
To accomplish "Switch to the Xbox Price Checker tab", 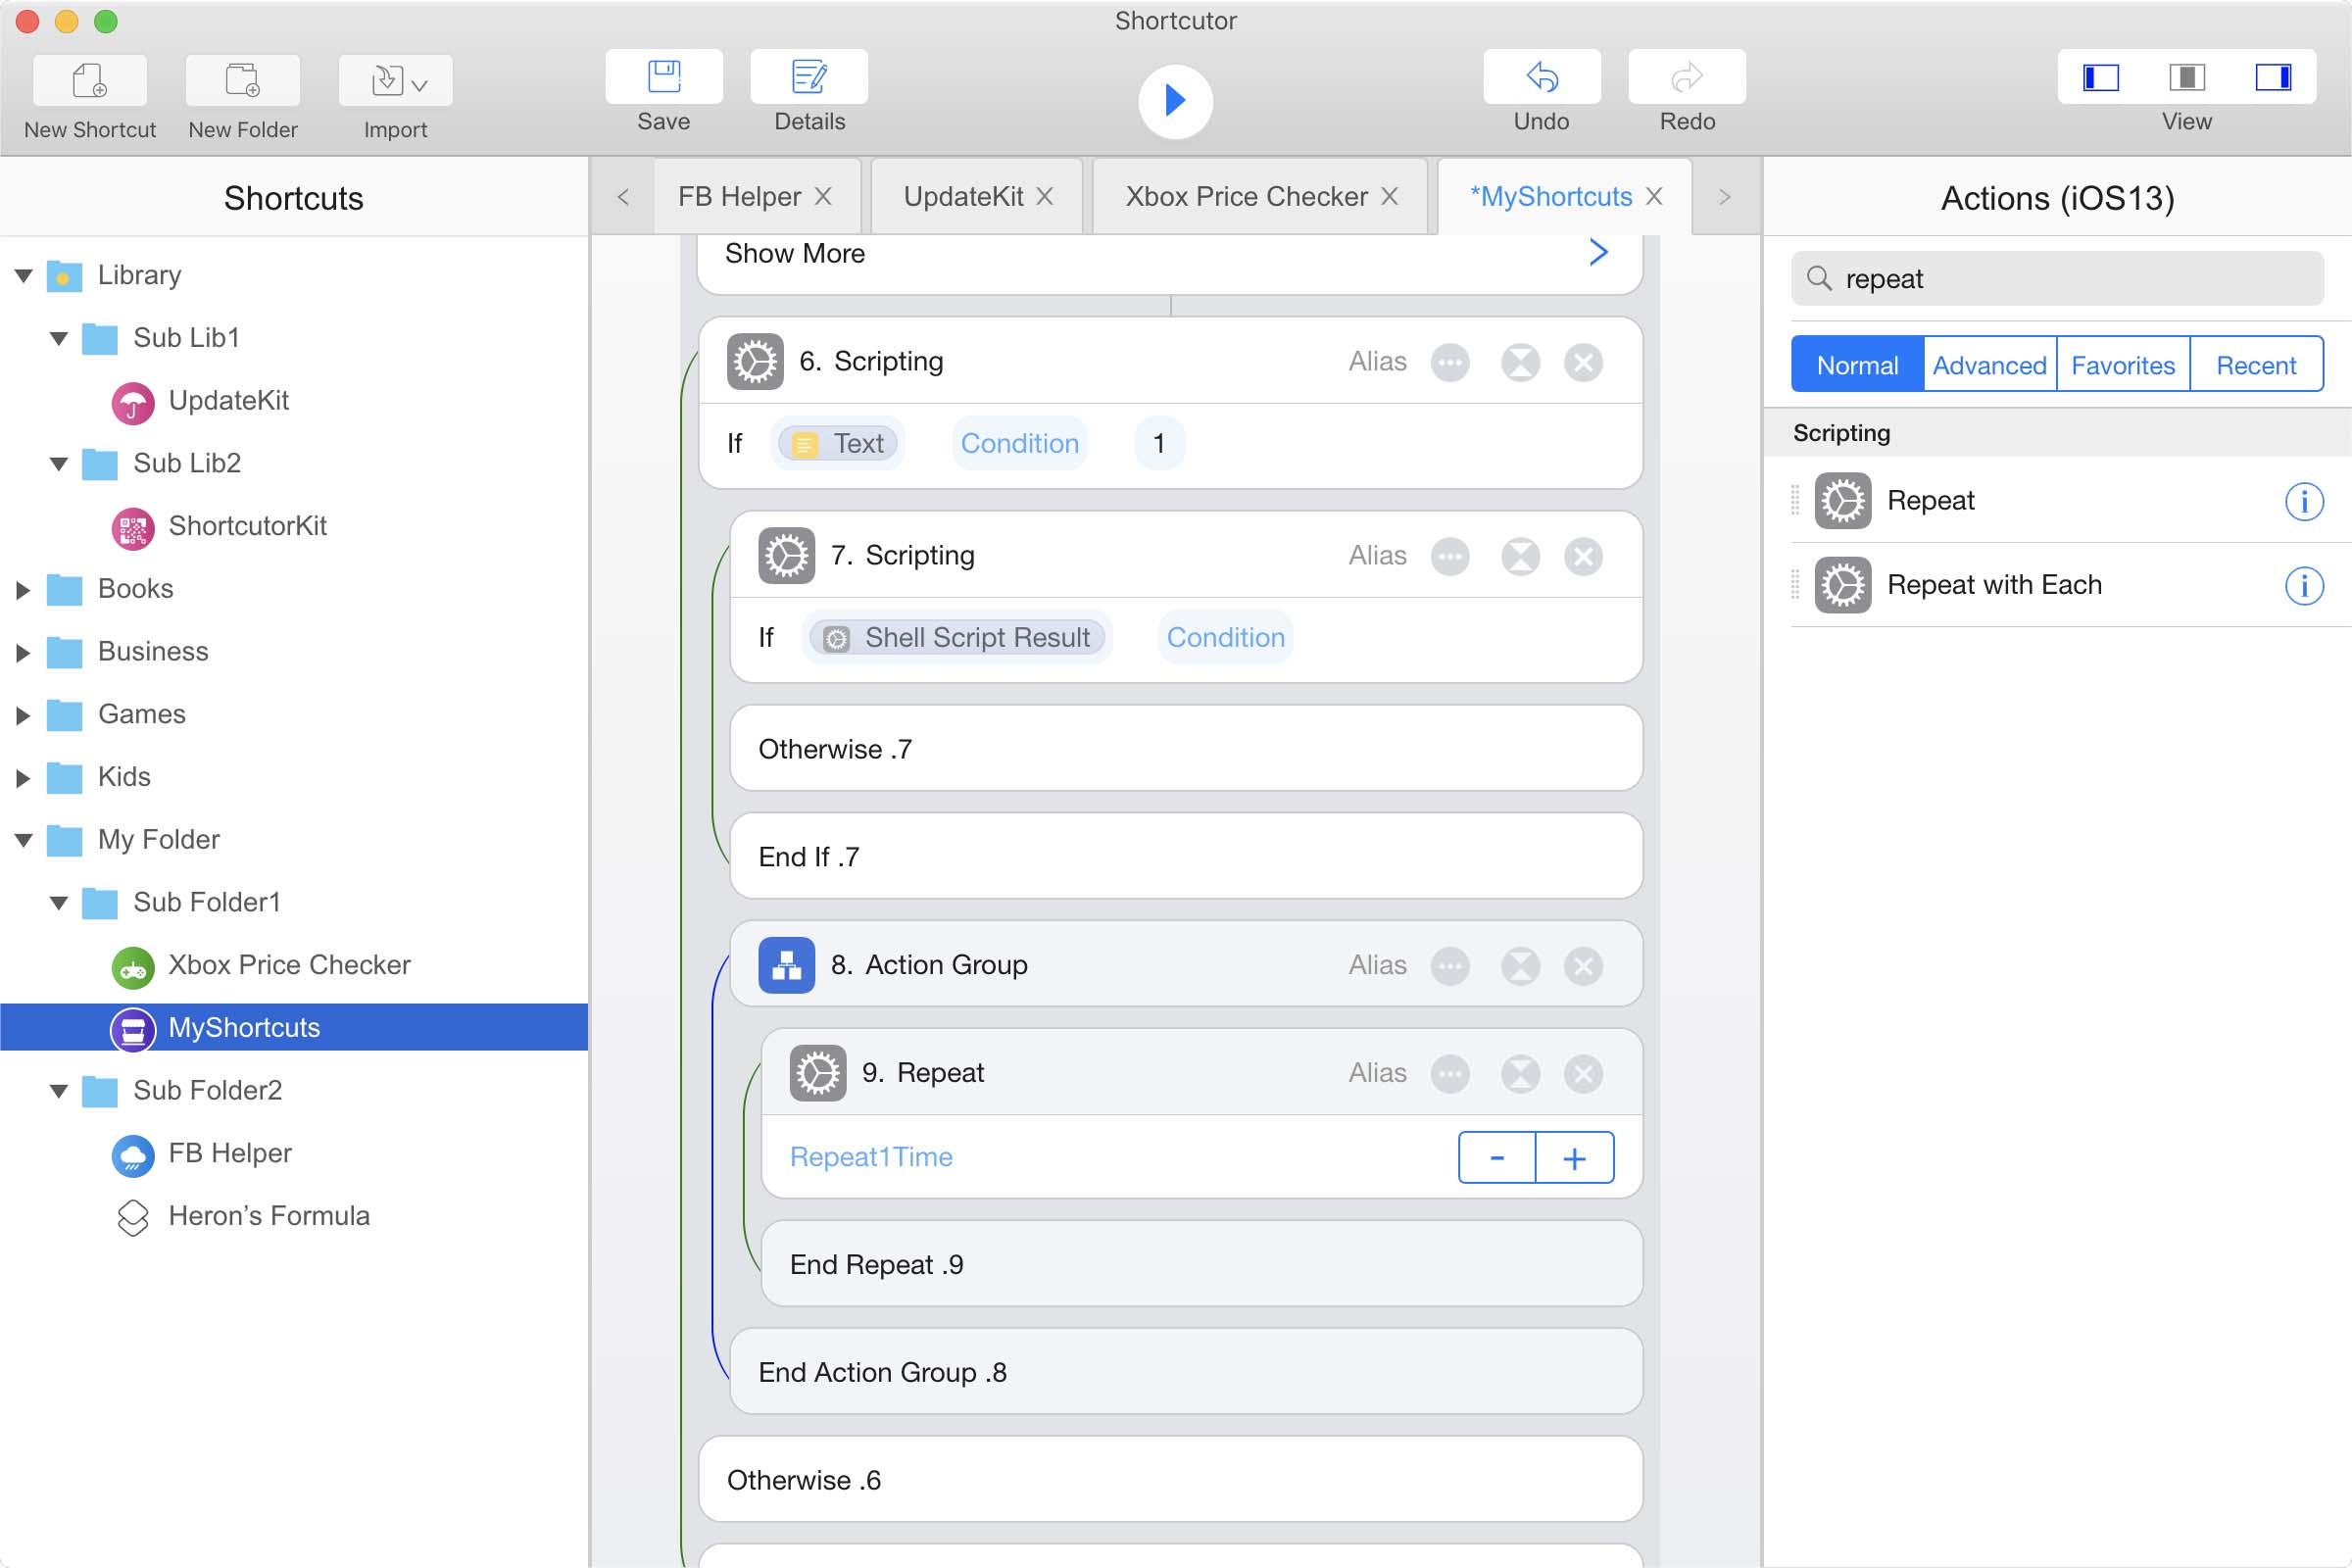I will point(1246,196).
